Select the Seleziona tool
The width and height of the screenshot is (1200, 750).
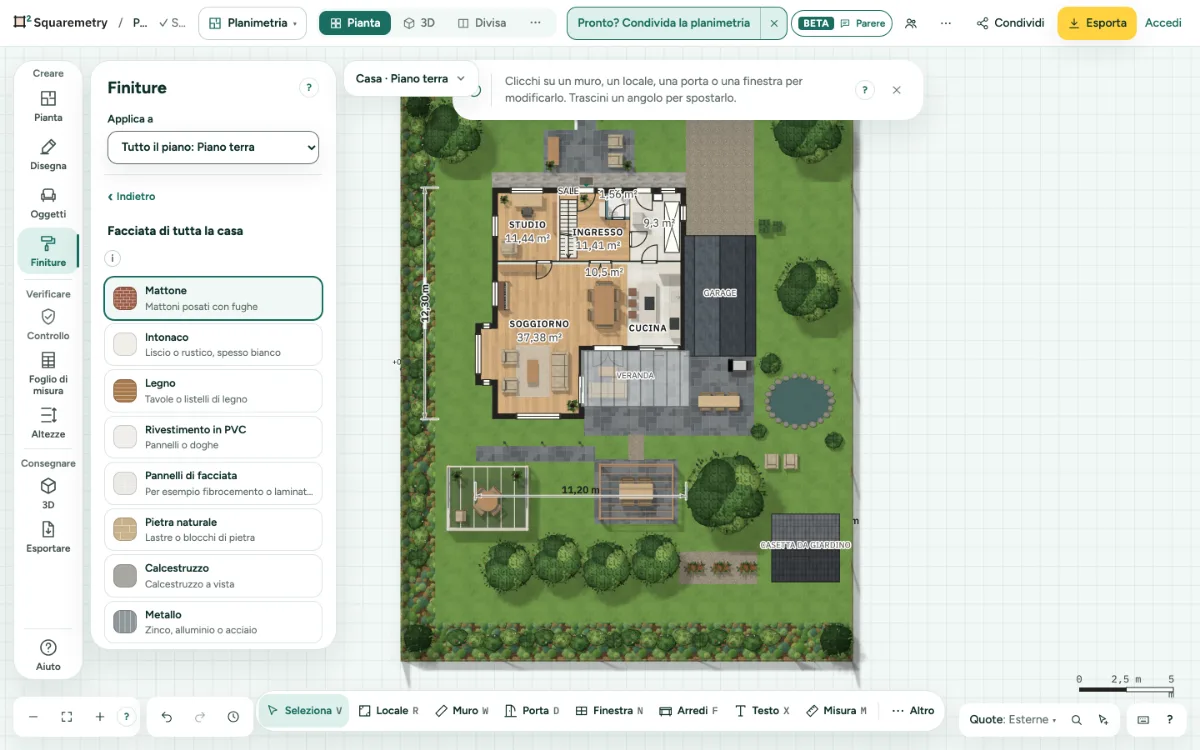tap(304, 711)
